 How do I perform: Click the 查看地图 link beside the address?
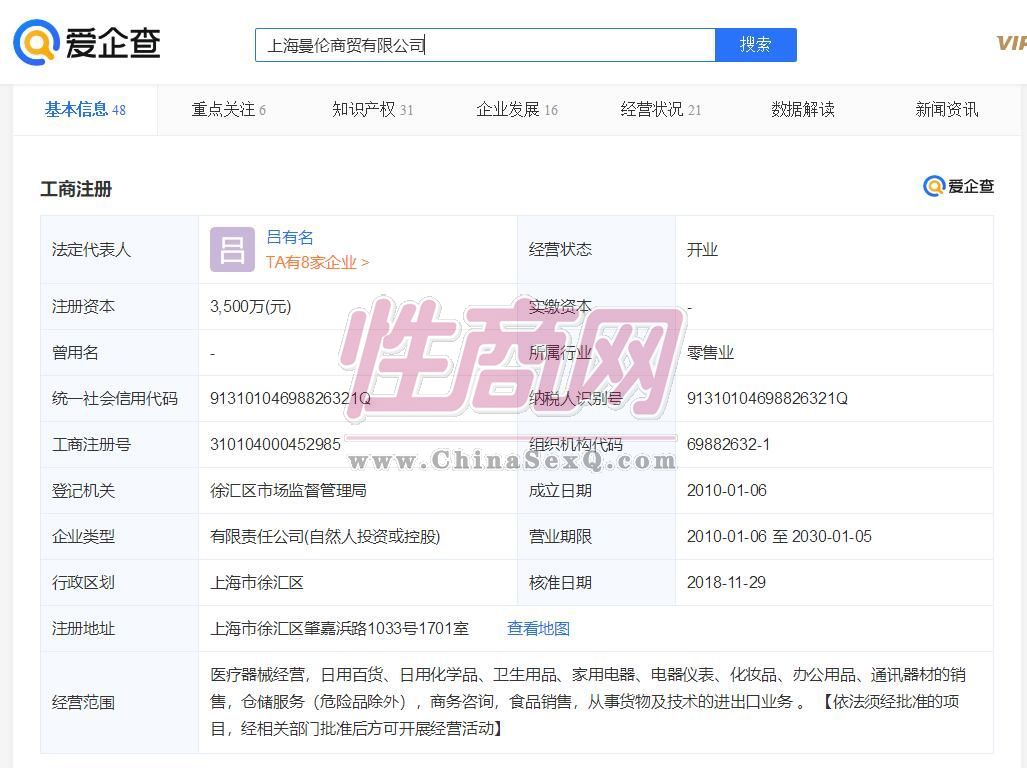point(538,628)
